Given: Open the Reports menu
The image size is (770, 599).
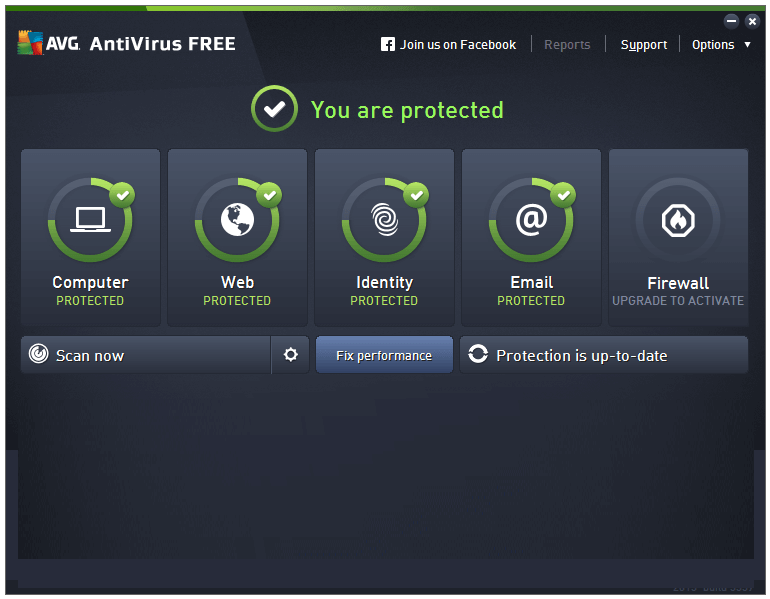Looking at the screenshot, I should click(567, 45).
